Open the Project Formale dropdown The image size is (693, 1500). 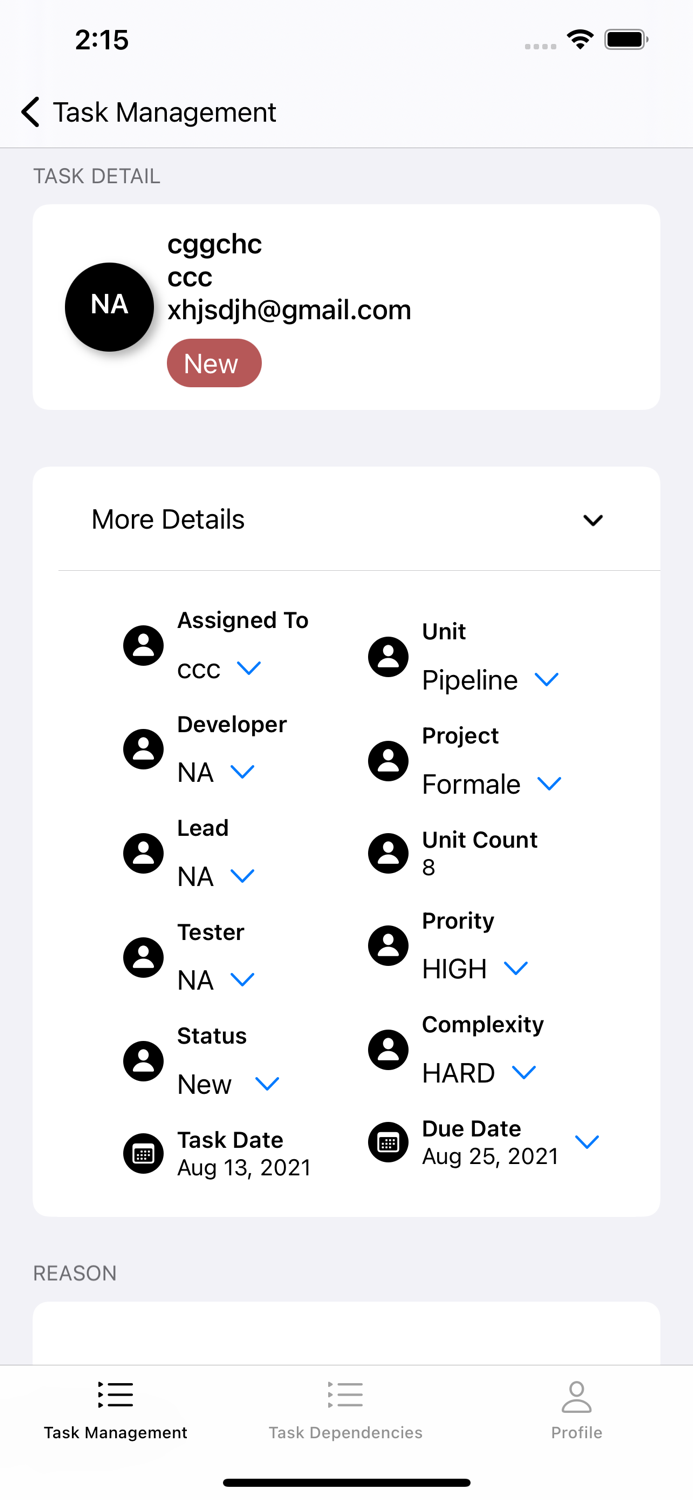click(549, 784)
